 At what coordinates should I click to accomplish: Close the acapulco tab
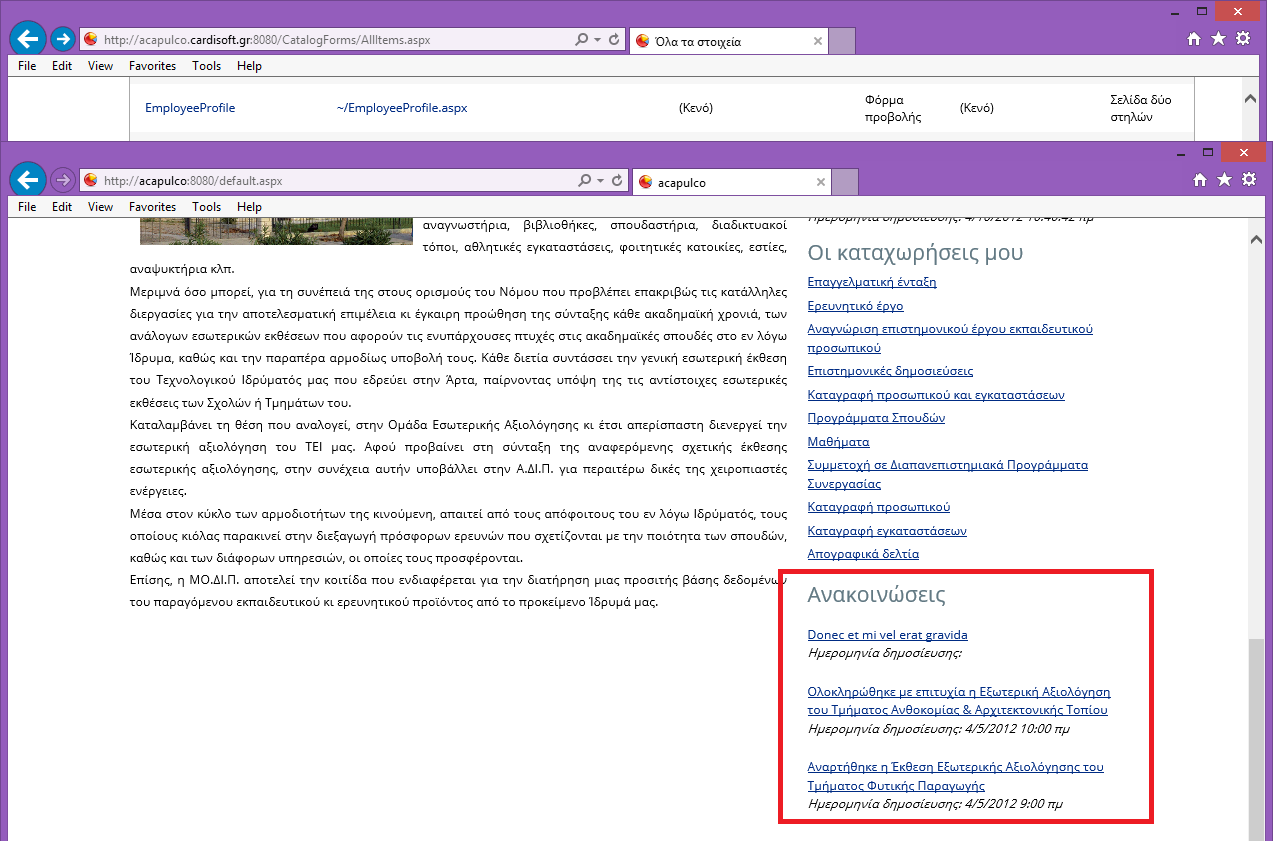[x=821, y=182]
